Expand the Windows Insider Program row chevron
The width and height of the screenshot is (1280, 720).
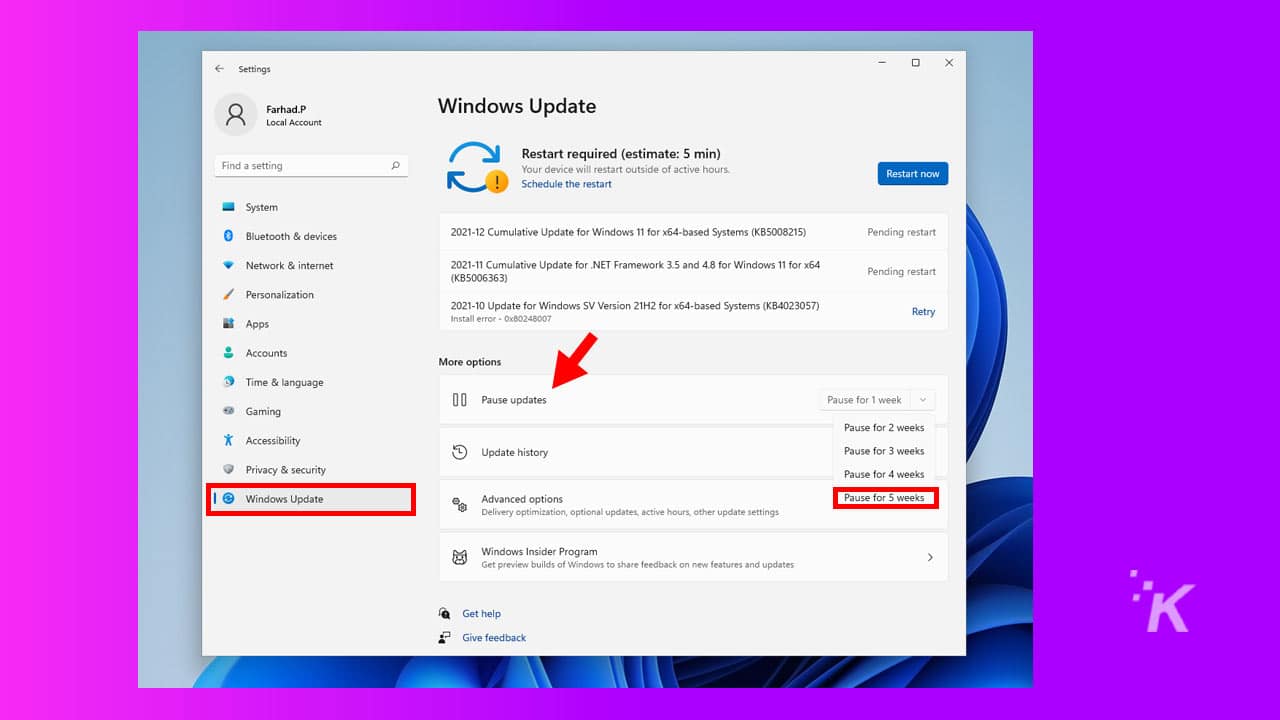point(929,557)
